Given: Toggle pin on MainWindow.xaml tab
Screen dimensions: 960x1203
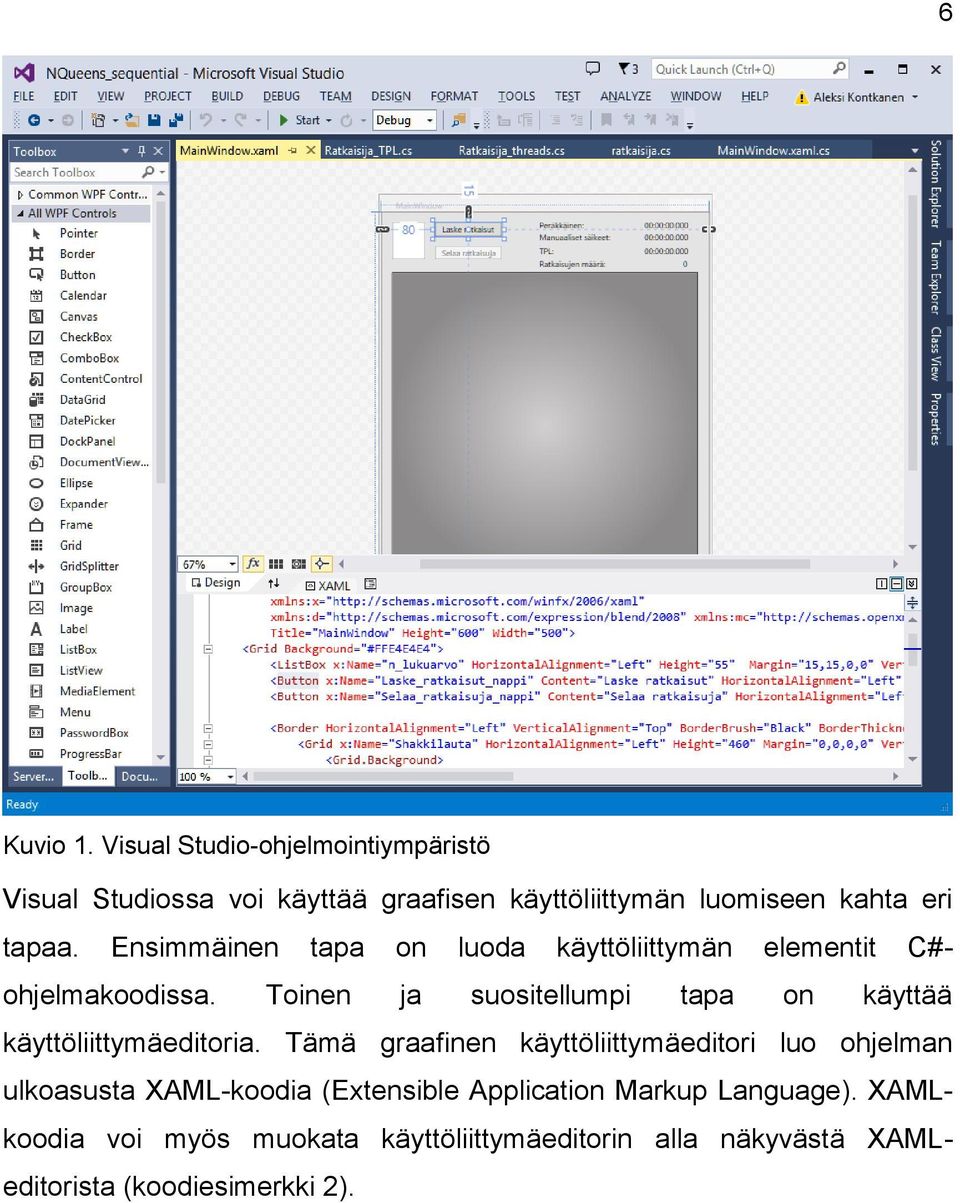Looking at the screenshot, I should (292, 151).
